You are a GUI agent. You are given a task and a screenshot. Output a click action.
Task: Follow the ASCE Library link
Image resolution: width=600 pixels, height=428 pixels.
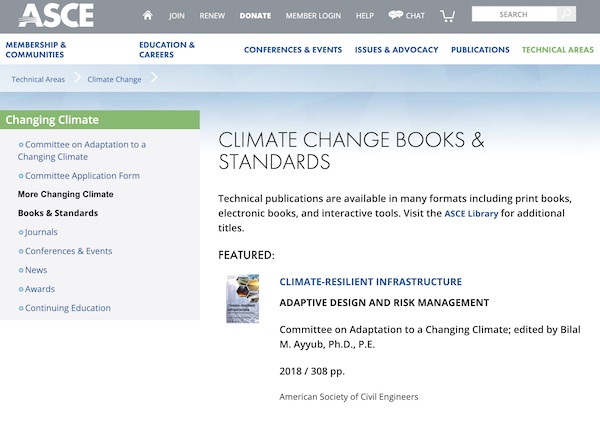coord(471,213)
